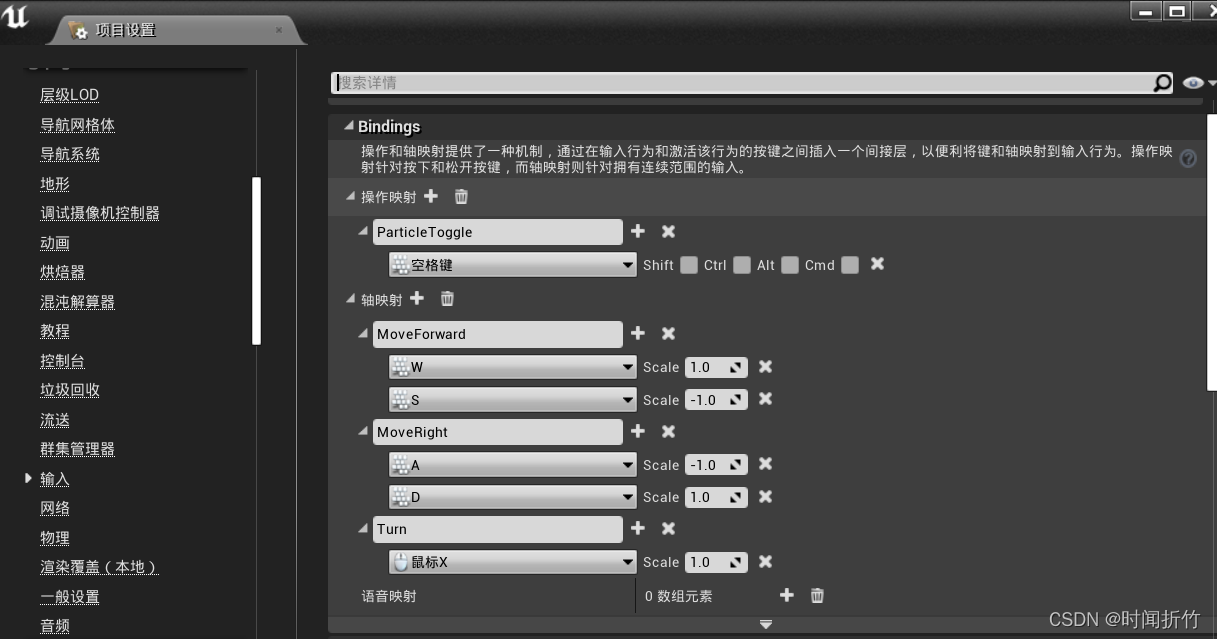Open the 垃圾回收 settings category
The width and height of the screenshot is (1217, 639).
point(69,390)
